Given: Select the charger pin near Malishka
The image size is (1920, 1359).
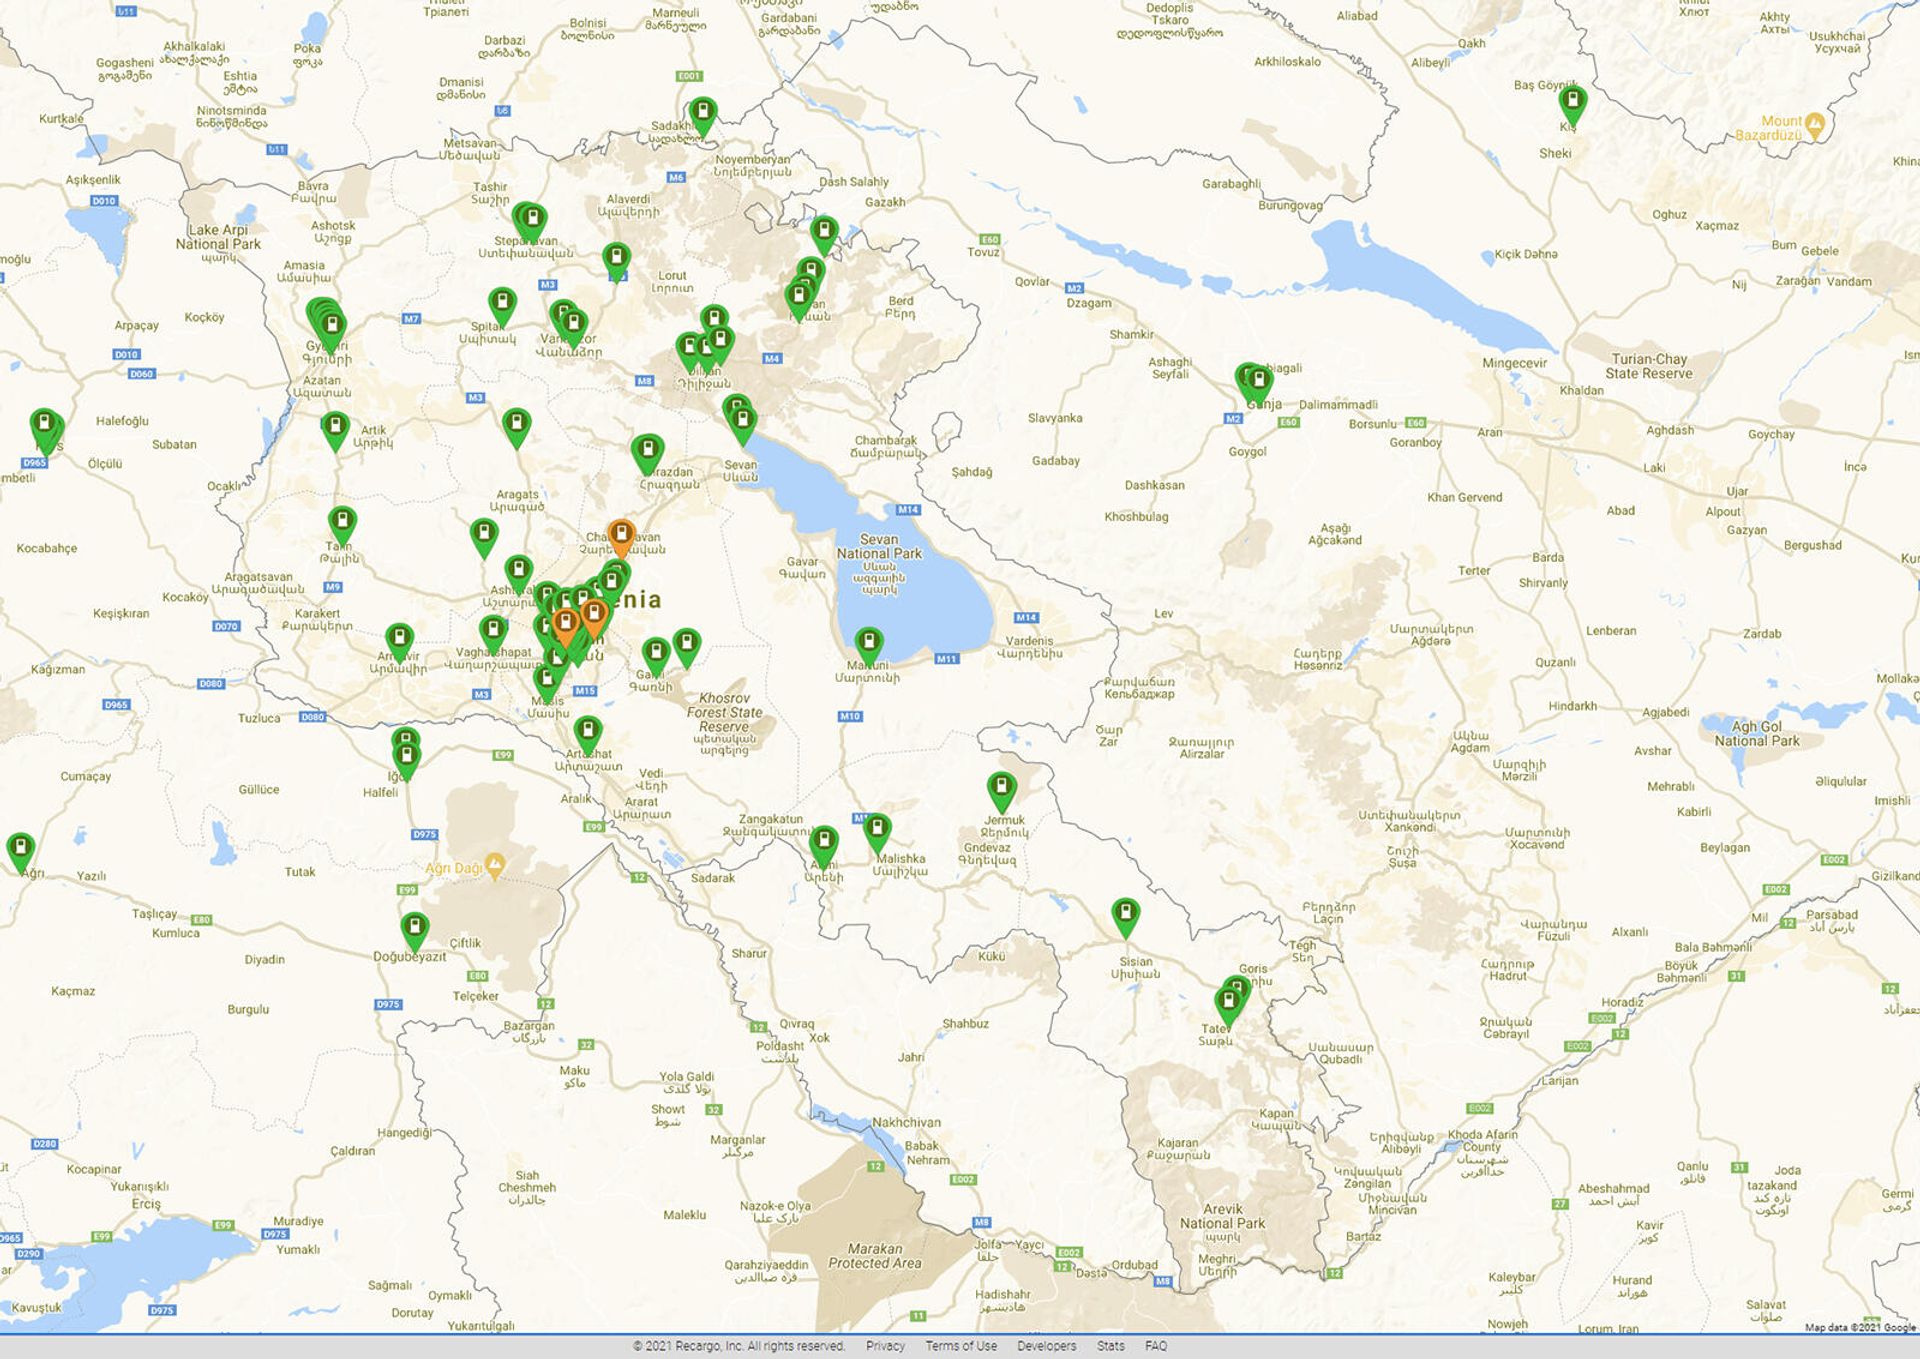Looking at the screenshot, I should (877, 832).
